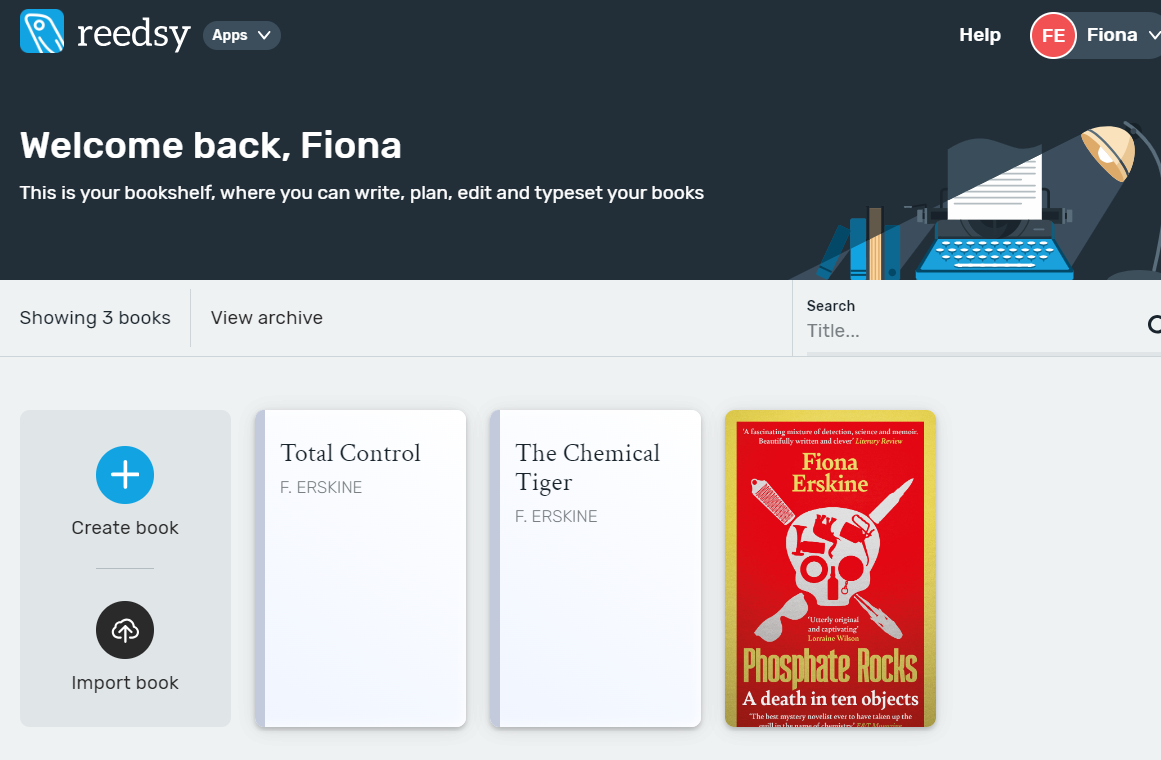Open the Apps dropdown menu
1161x760 pixels.
tap(242, 35)
